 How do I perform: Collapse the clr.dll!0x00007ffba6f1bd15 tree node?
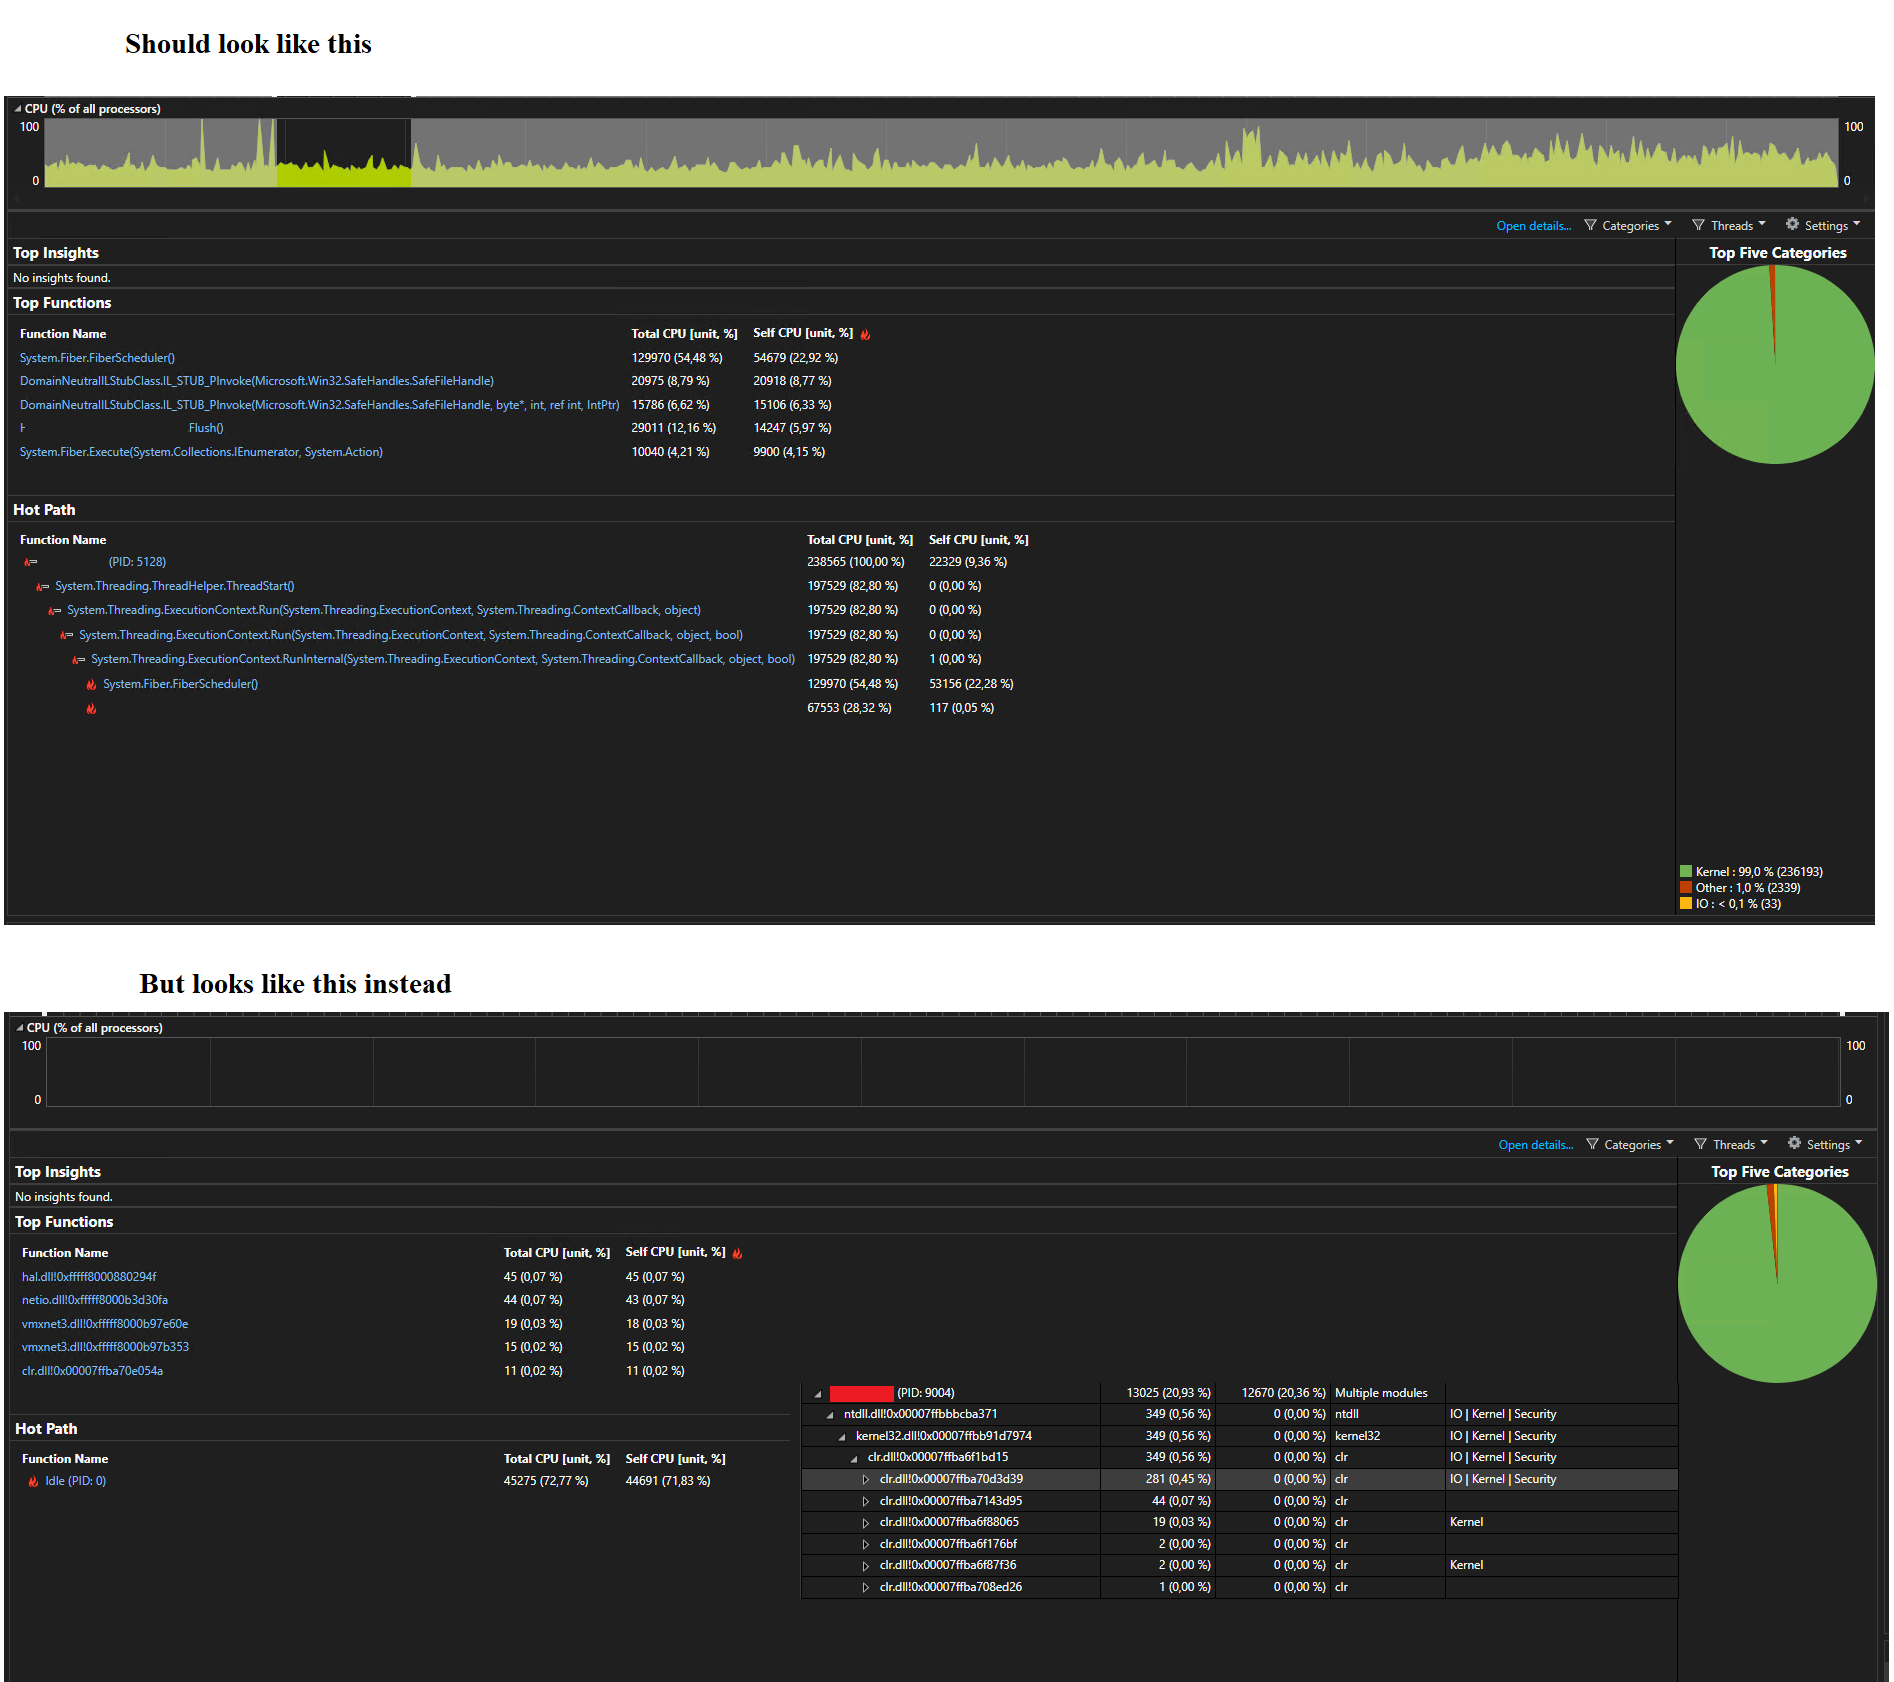[x=854, y=1458]
